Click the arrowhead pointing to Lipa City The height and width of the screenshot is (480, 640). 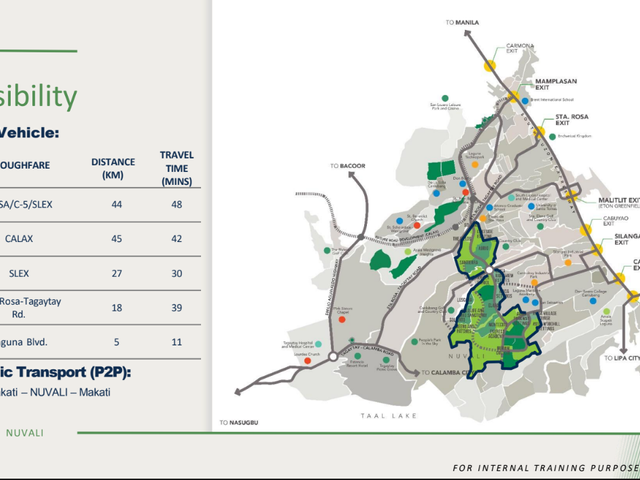(623, 351)
